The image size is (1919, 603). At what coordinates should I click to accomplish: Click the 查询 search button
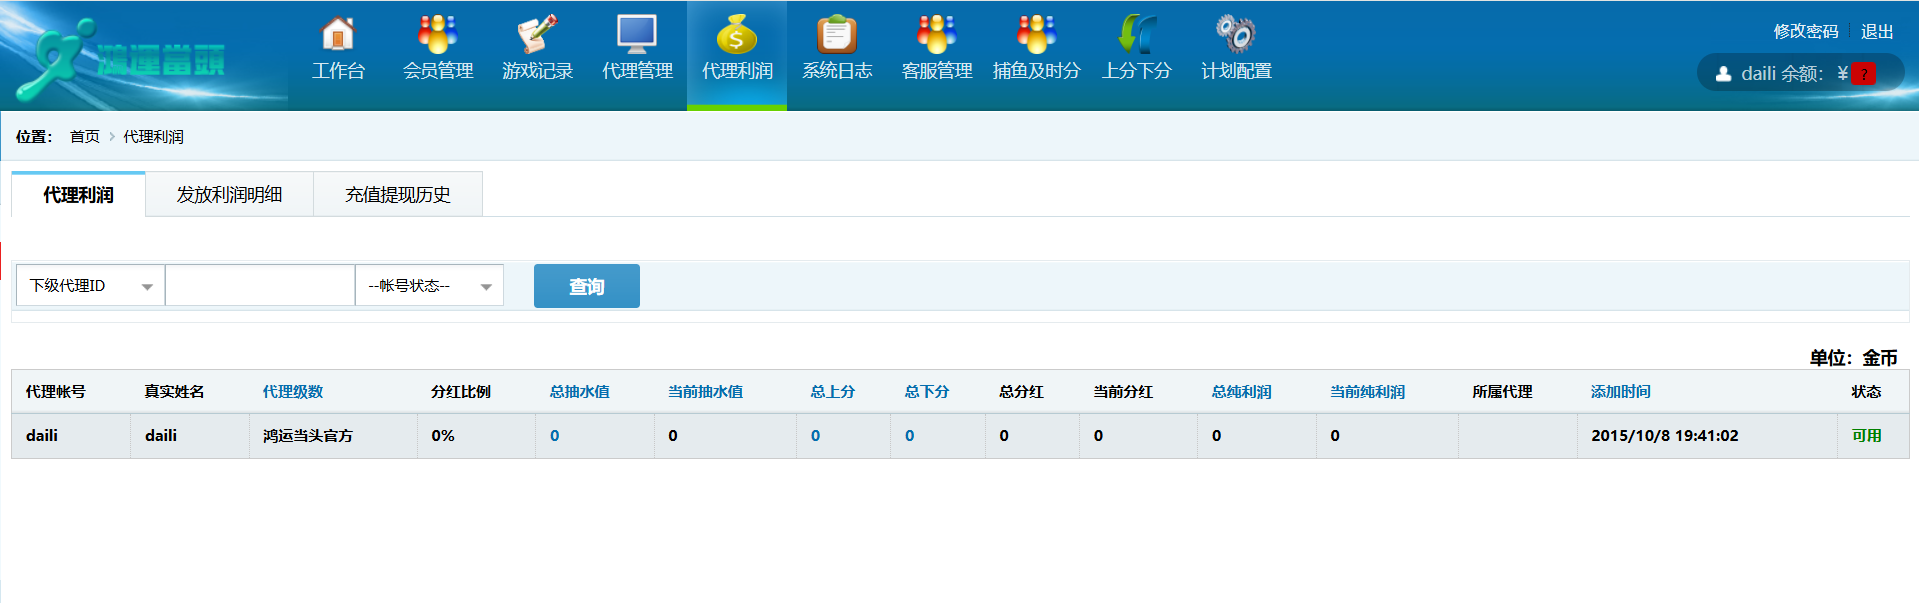586,287
